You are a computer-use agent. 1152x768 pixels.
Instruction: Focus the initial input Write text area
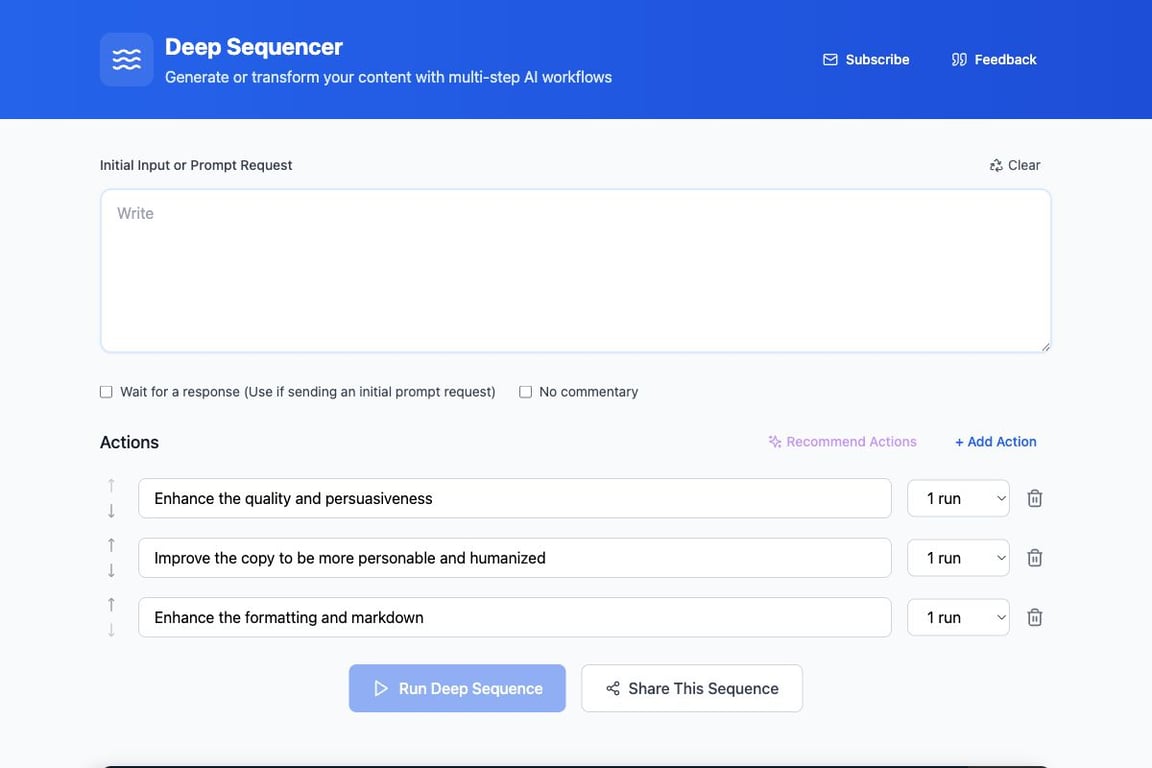[x=575, y=271]
